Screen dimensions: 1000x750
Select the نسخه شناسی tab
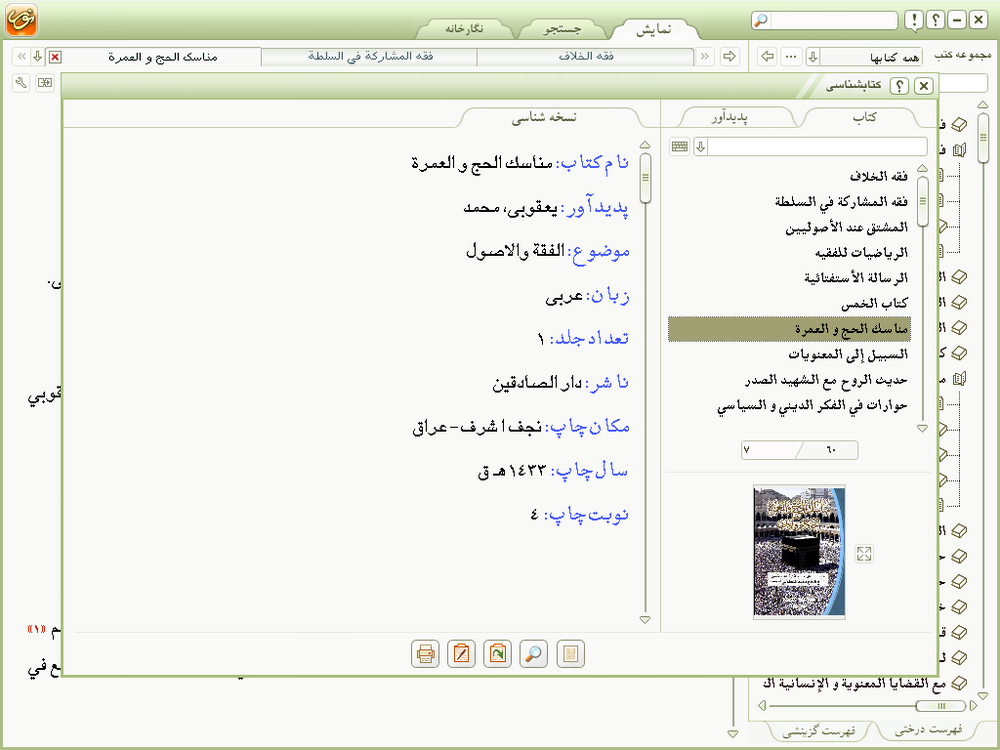click(x=544, y=117)
